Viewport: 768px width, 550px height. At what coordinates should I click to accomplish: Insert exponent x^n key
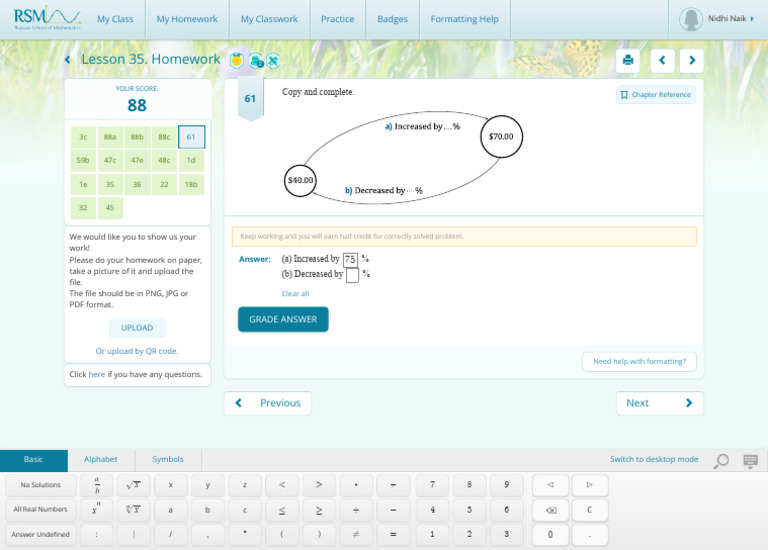point(97,510)
